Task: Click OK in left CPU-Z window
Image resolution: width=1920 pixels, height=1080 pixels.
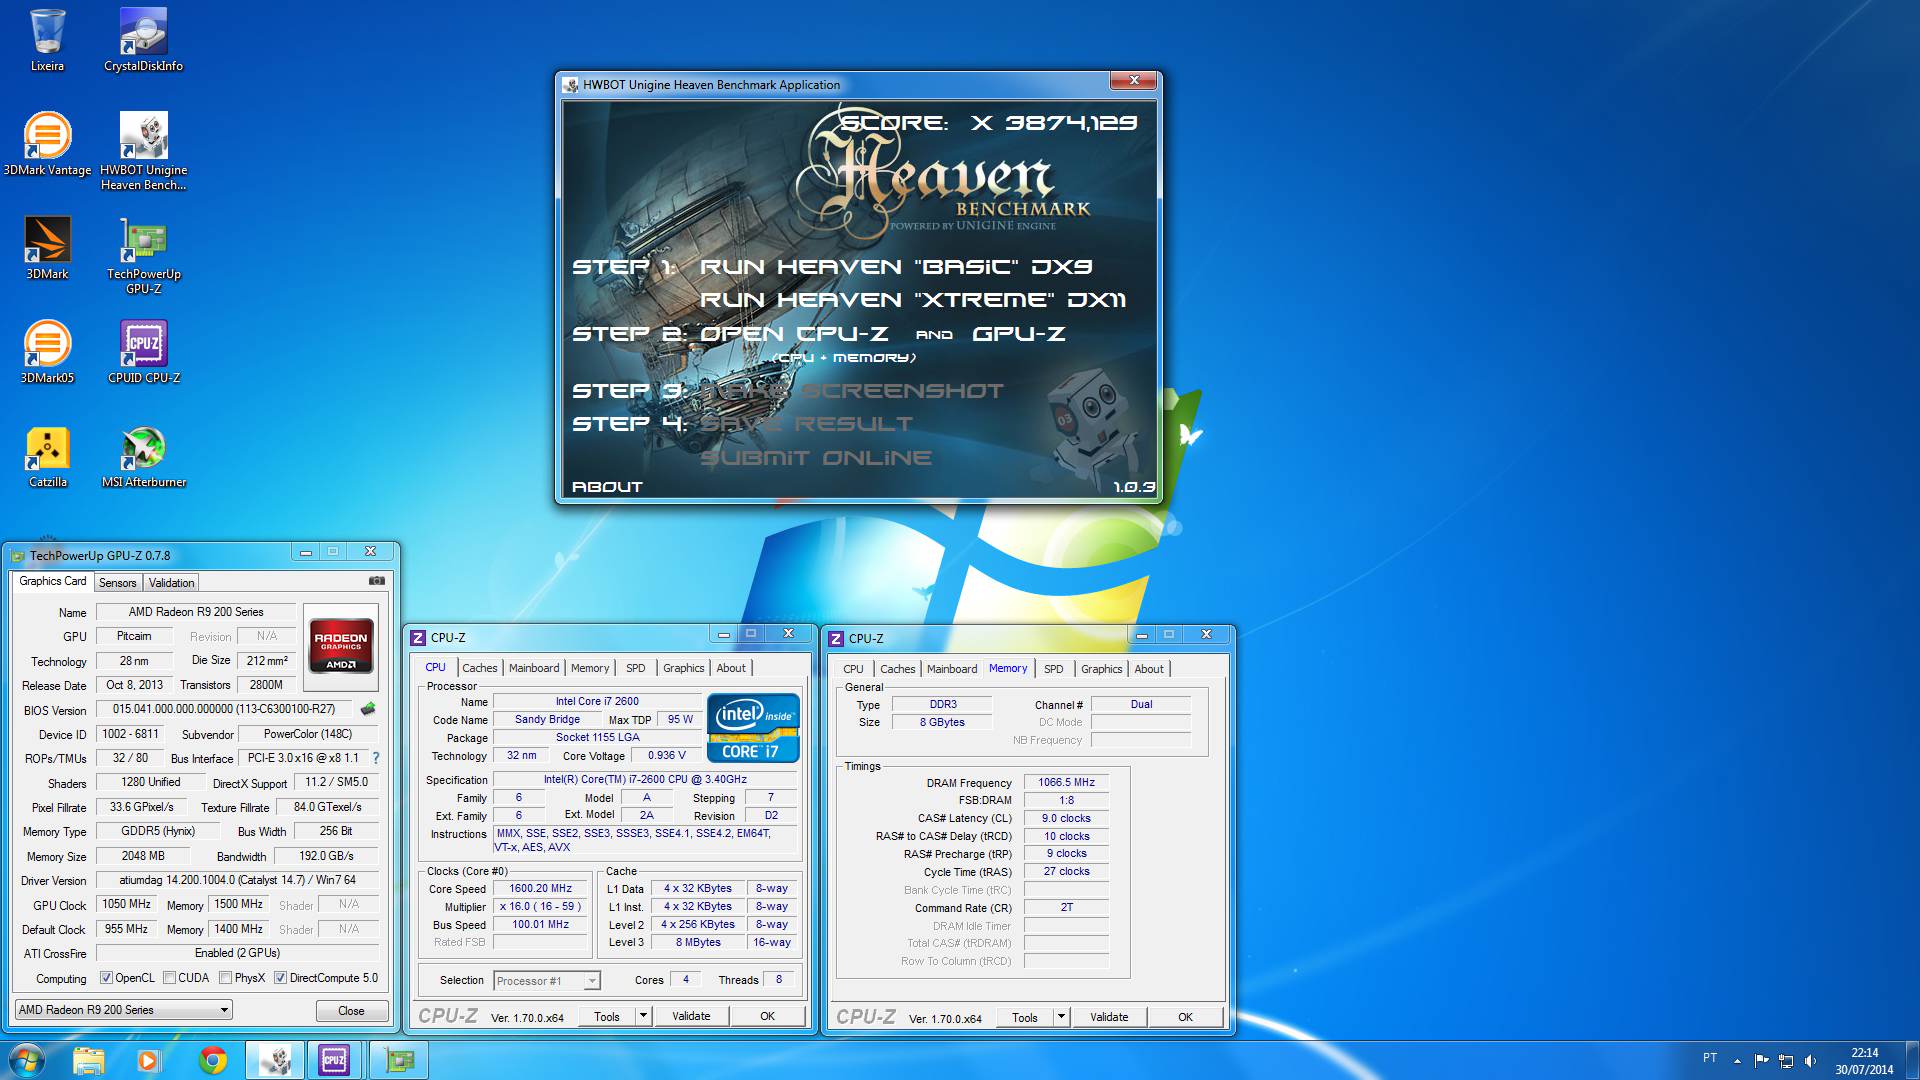Action: [767, 1016]
